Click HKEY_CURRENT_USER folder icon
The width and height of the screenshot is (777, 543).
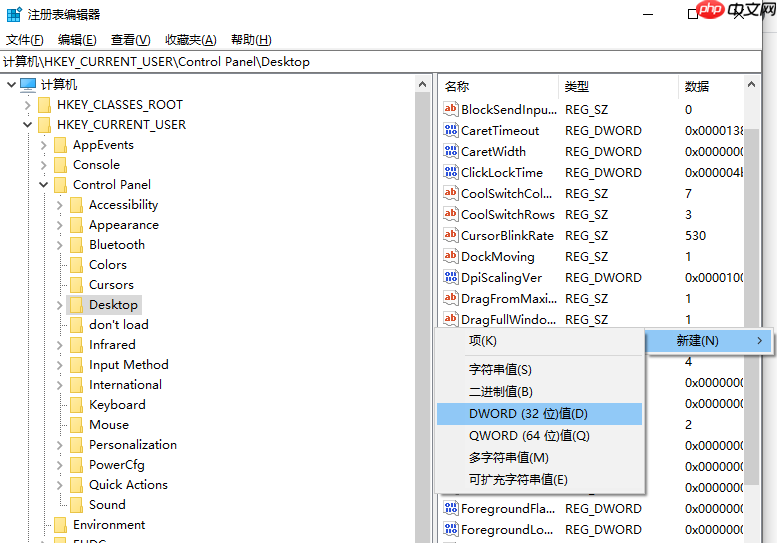pyautogui.click(x=45, y=125)
